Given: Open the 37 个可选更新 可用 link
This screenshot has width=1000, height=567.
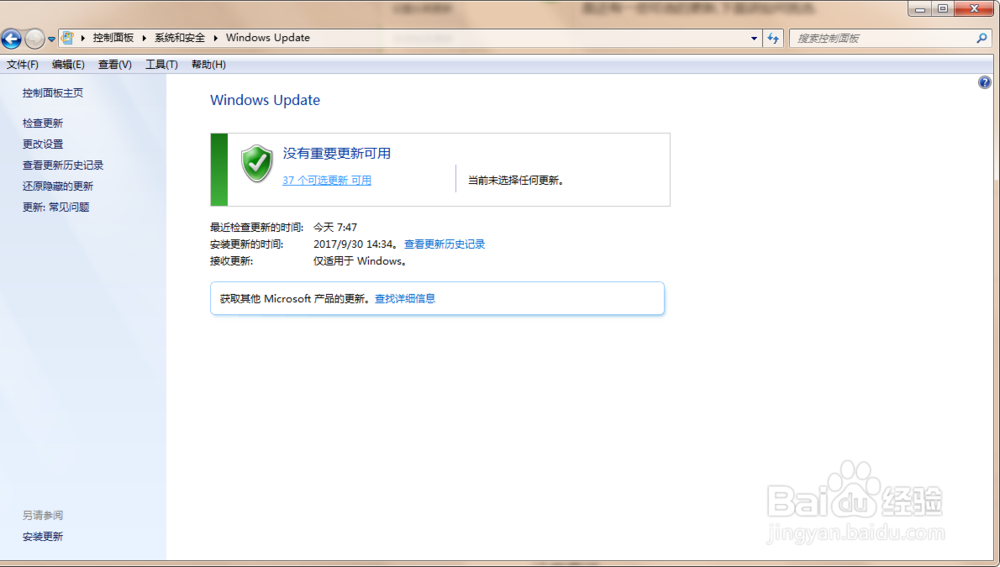Looking at the screenshot, I should pos(327,180).
